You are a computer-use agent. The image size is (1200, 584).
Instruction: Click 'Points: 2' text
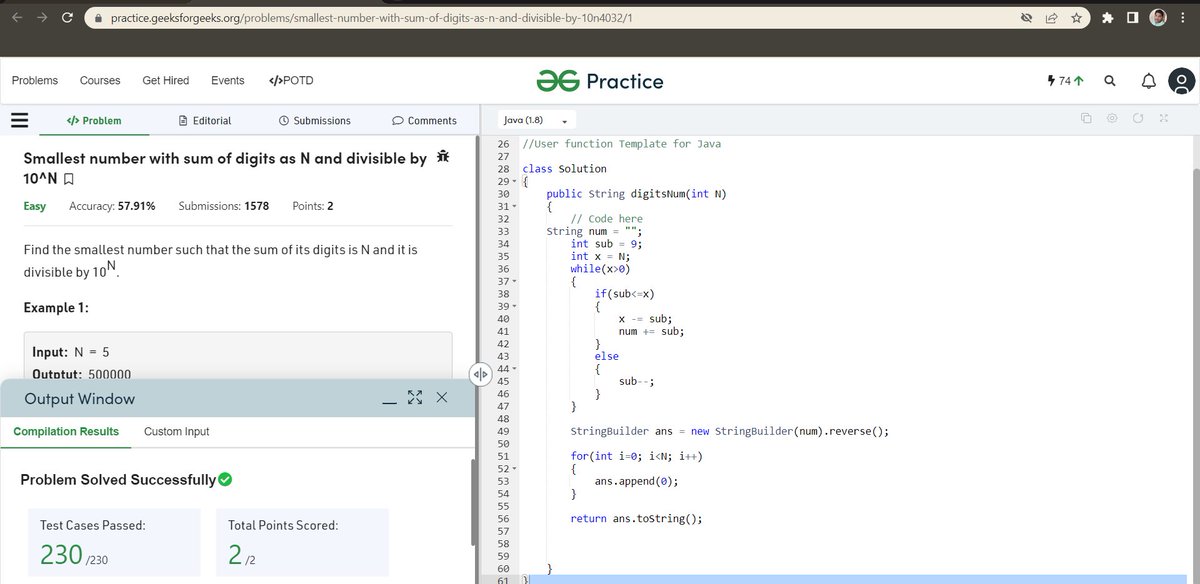pyautogui.click(x=313, y=207)
